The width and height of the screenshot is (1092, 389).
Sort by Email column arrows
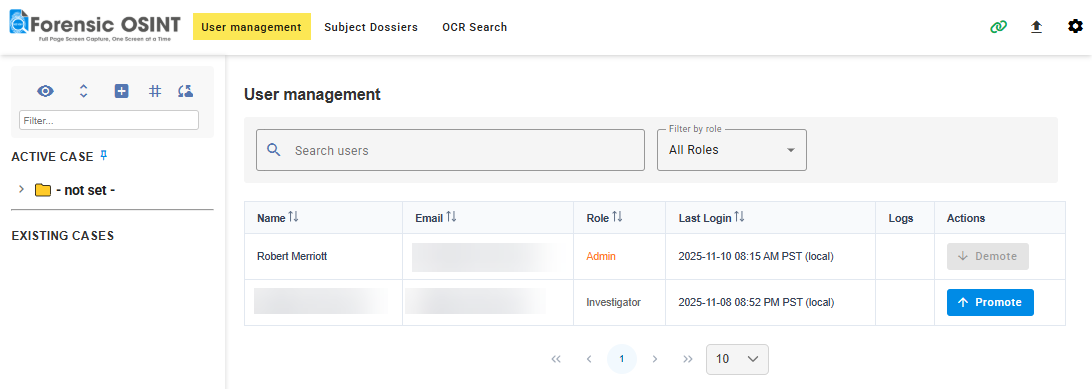tap(451, 217)
